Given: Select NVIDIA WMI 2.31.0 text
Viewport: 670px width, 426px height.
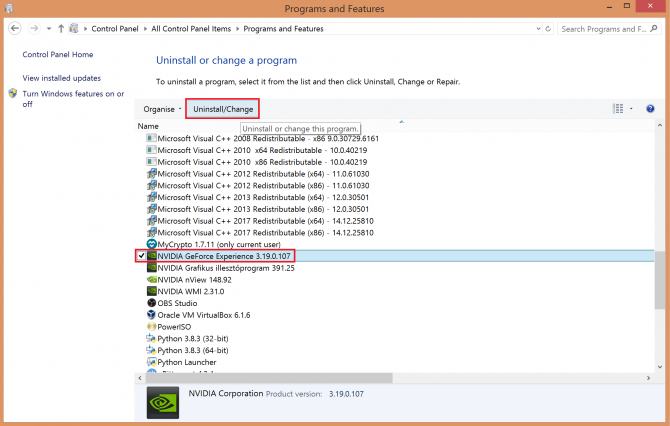Looking at the screenshot, I should (x=191, y=291).
